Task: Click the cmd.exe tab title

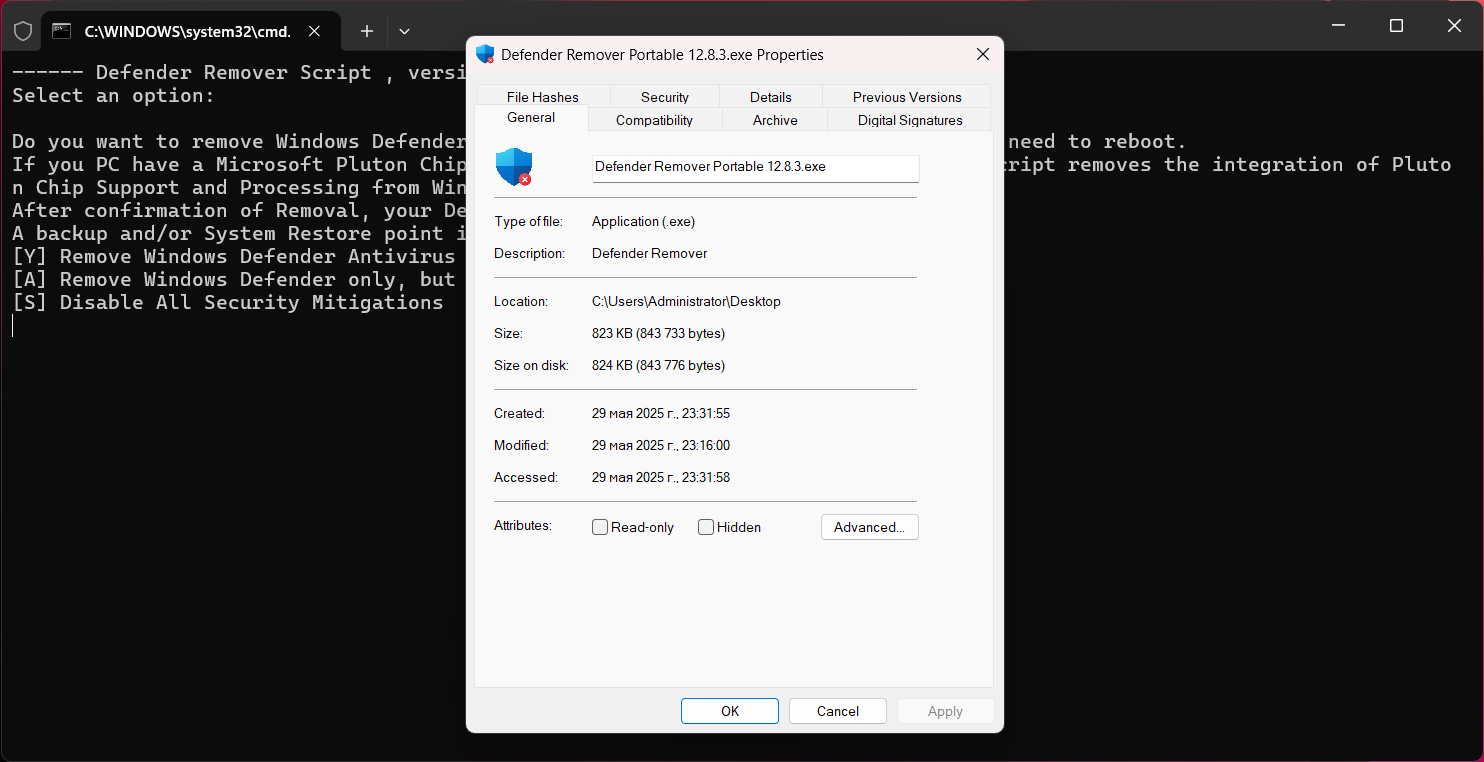Action: tap(188, 31)
